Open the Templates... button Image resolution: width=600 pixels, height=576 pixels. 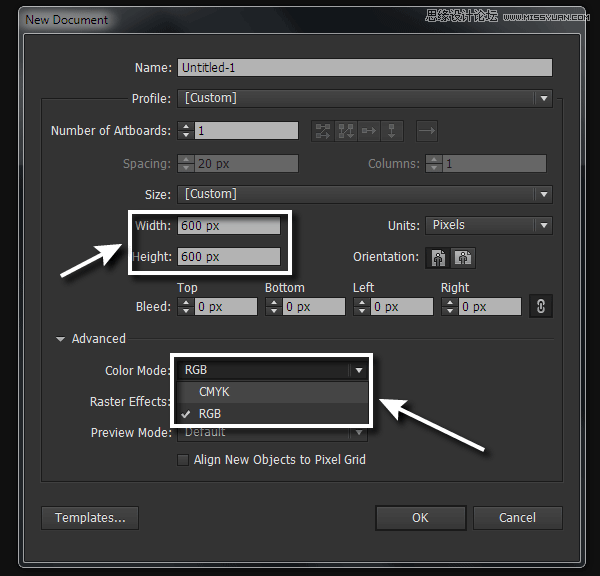[x=90, y=517]
